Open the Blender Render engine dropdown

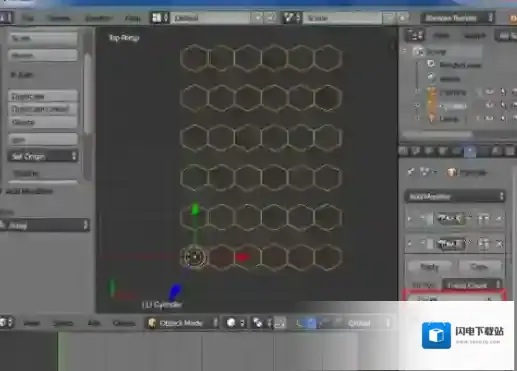458,18
